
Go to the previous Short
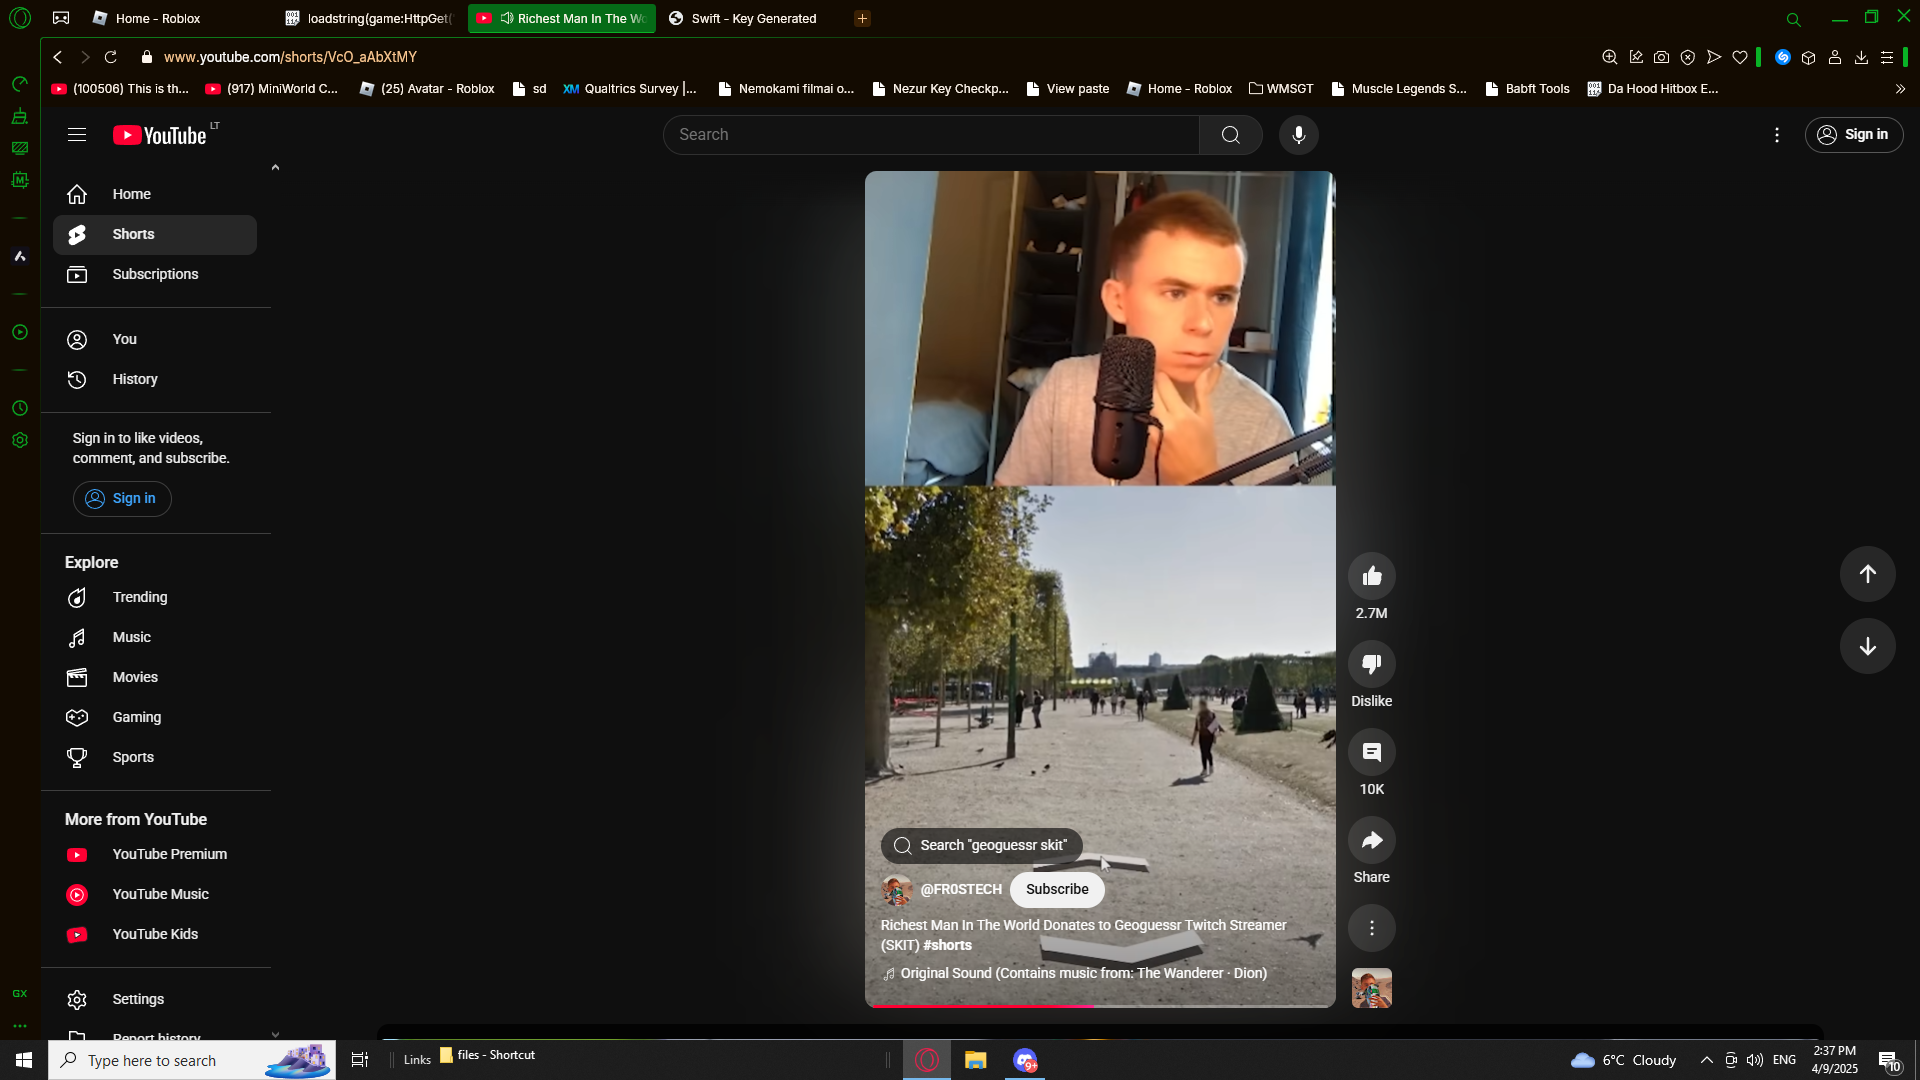pyautogui.click(x=1867, y=574)
